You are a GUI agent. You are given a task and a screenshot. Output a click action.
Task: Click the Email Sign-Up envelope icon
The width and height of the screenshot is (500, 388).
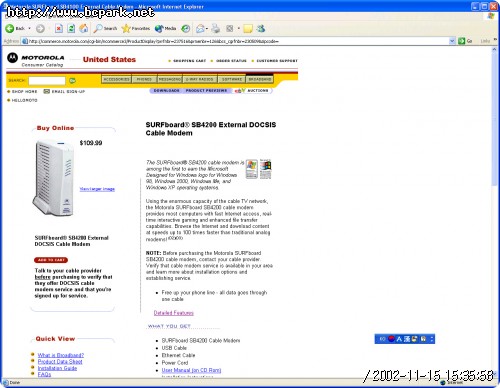pos(47,91)
